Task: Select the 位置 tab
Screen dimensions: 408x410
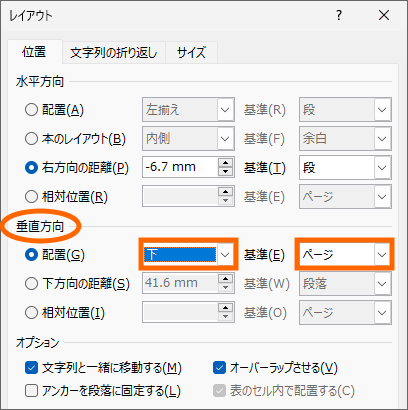Action: 34,52
